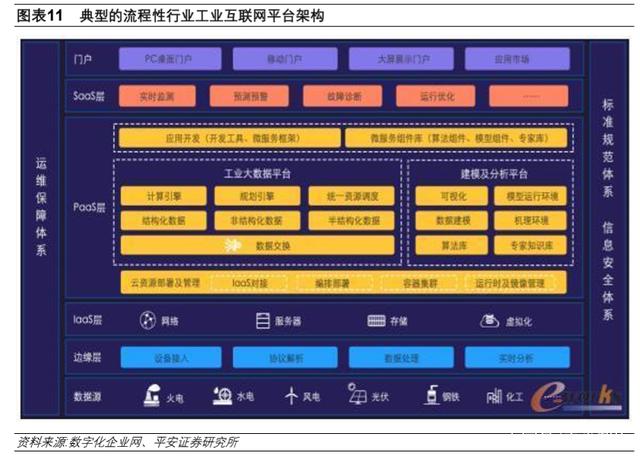The image size is (640, 456).
Task: Click the 半结构化数据 block
Action: (351, 220)
